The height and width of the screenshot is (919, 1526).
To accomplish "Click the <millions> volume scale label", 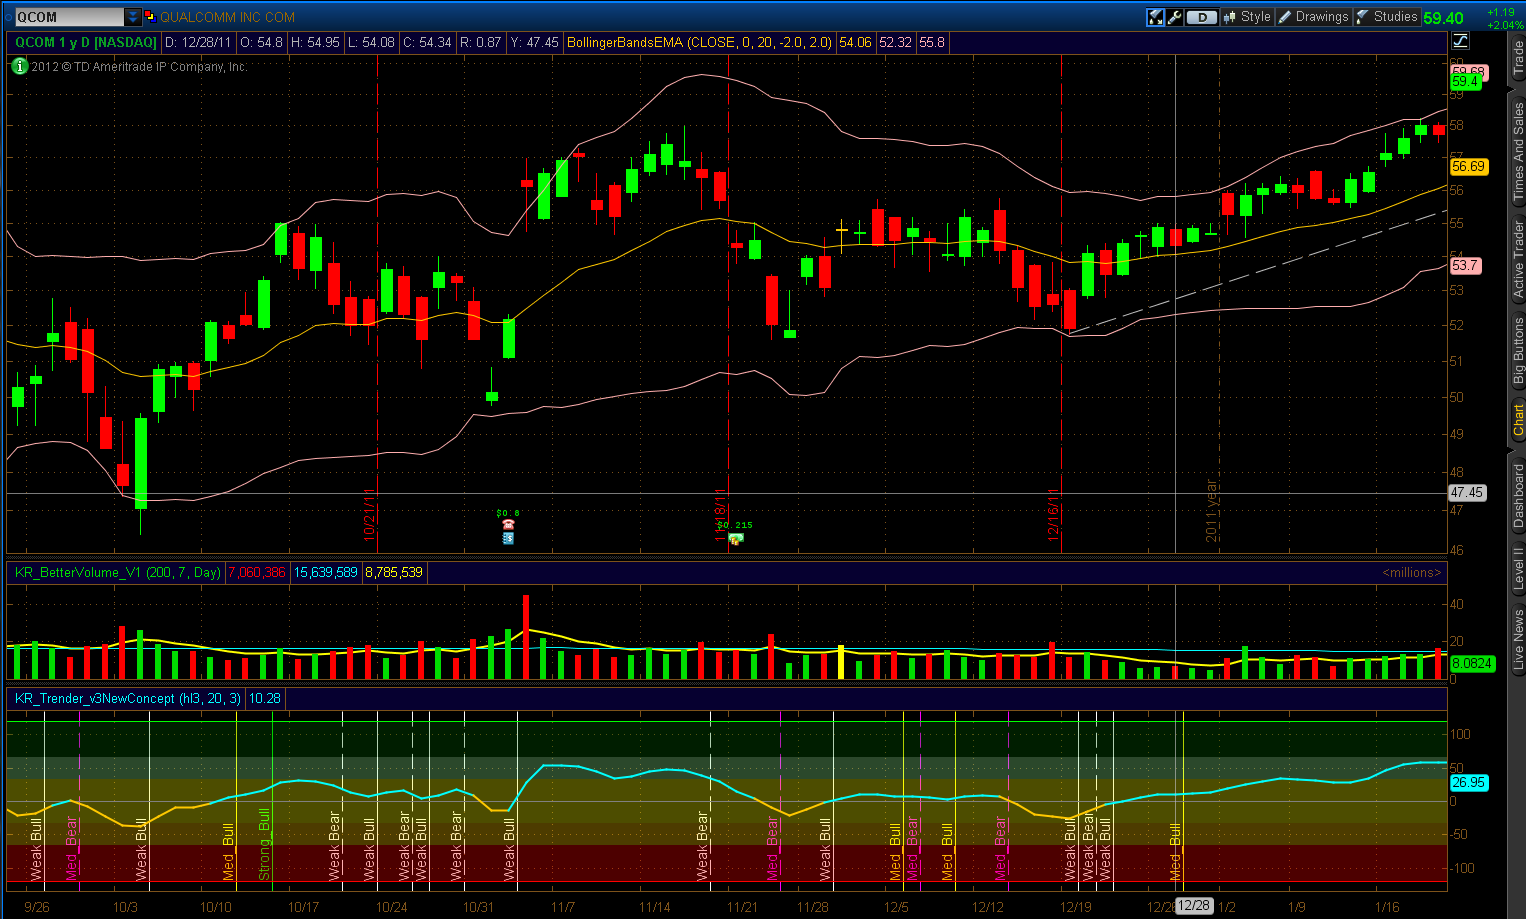I will (1412, 573).
